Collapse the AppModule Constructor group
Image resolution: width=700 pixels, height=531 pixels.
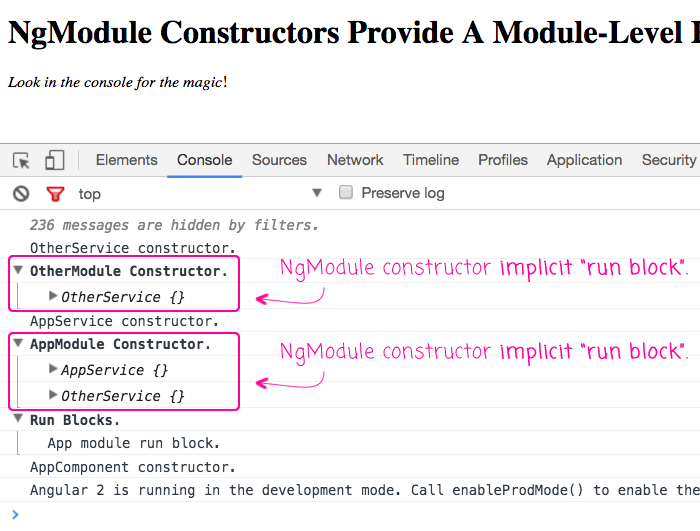18,343
